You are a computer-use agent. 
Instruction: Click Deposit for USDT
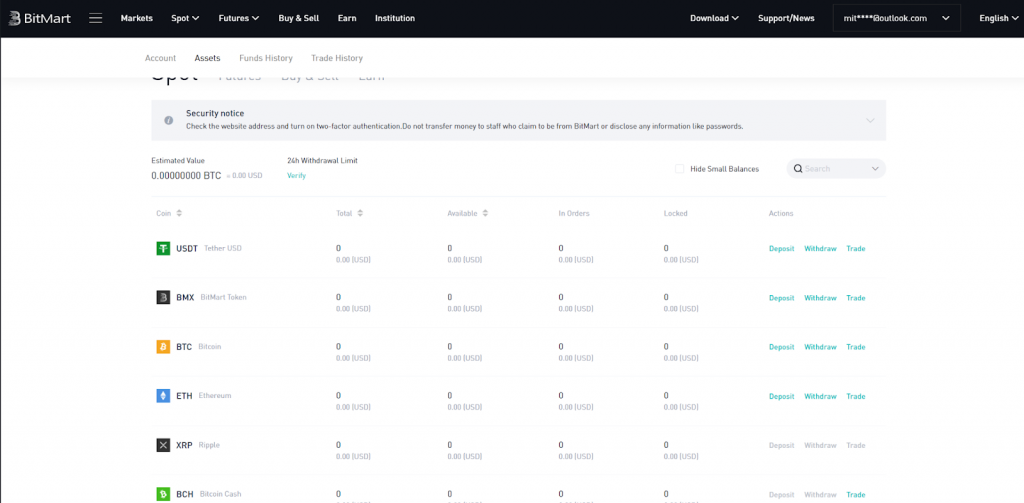pos(782,248)
